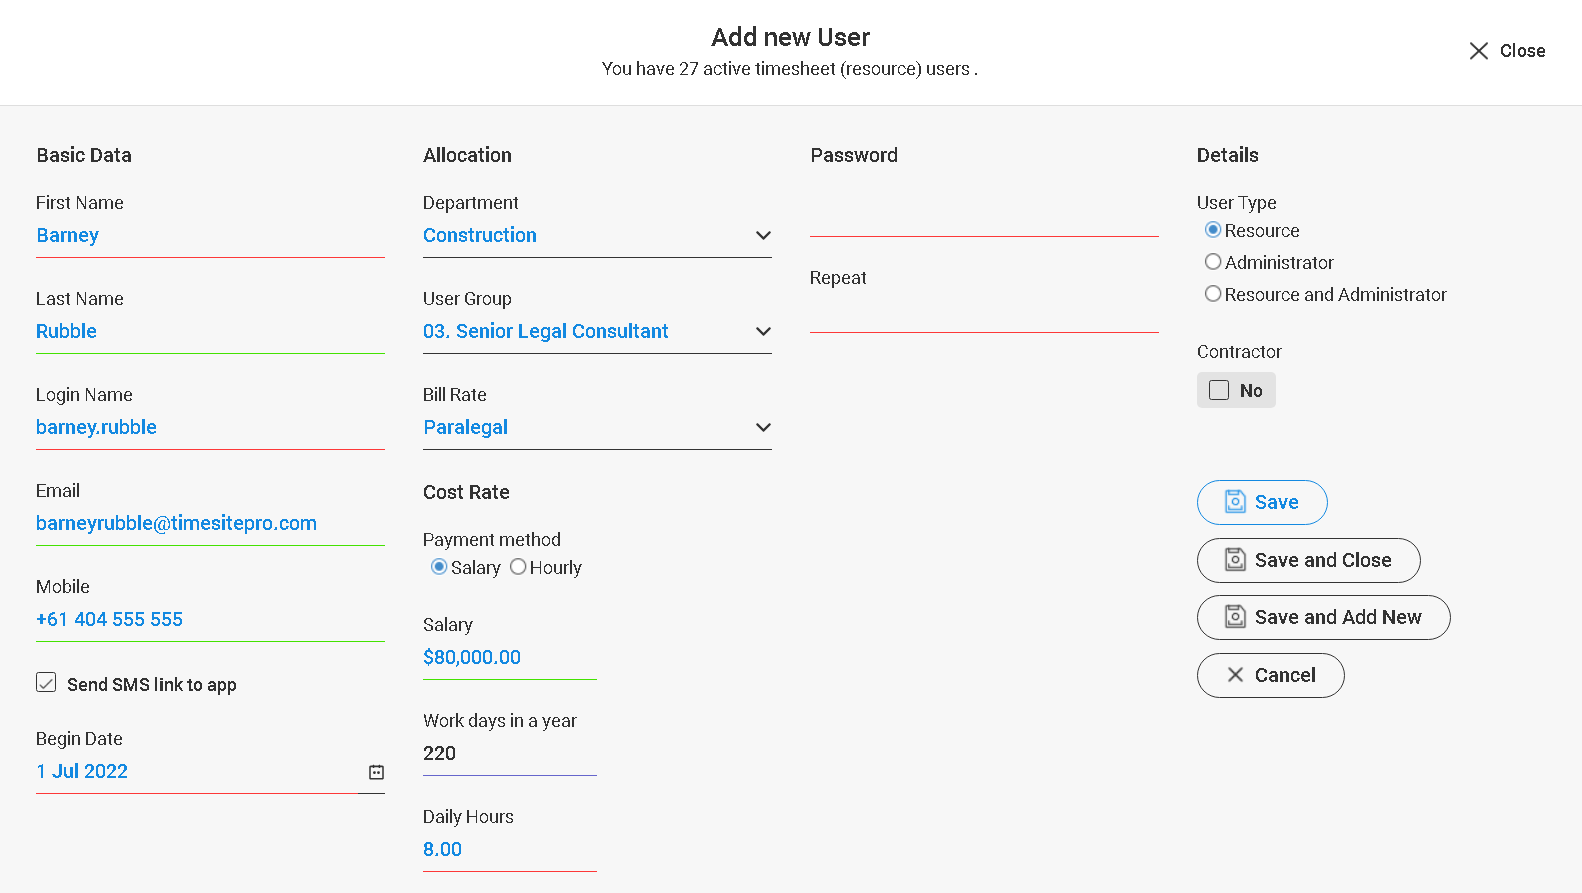Select the Resource user type radio
1582x893 pixels.
[x=1213, y=230]
